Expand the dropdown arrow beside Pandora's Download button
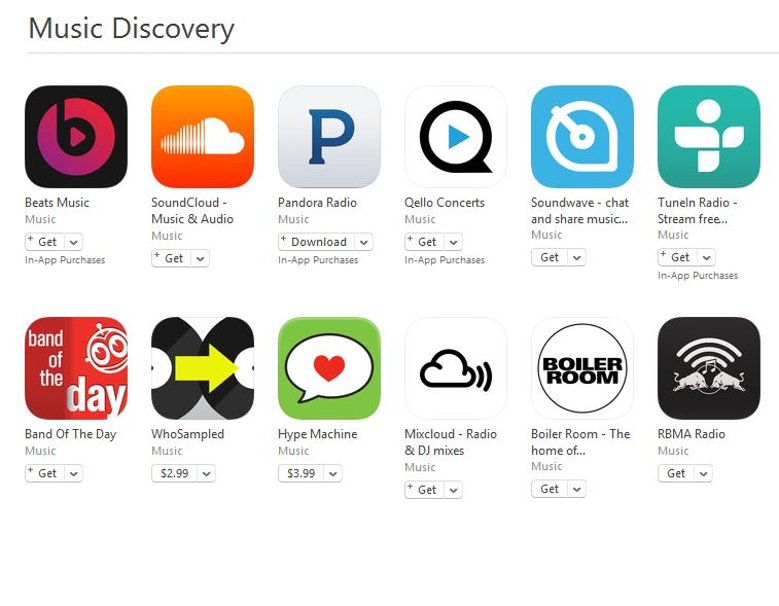 (x=364, y=242)
